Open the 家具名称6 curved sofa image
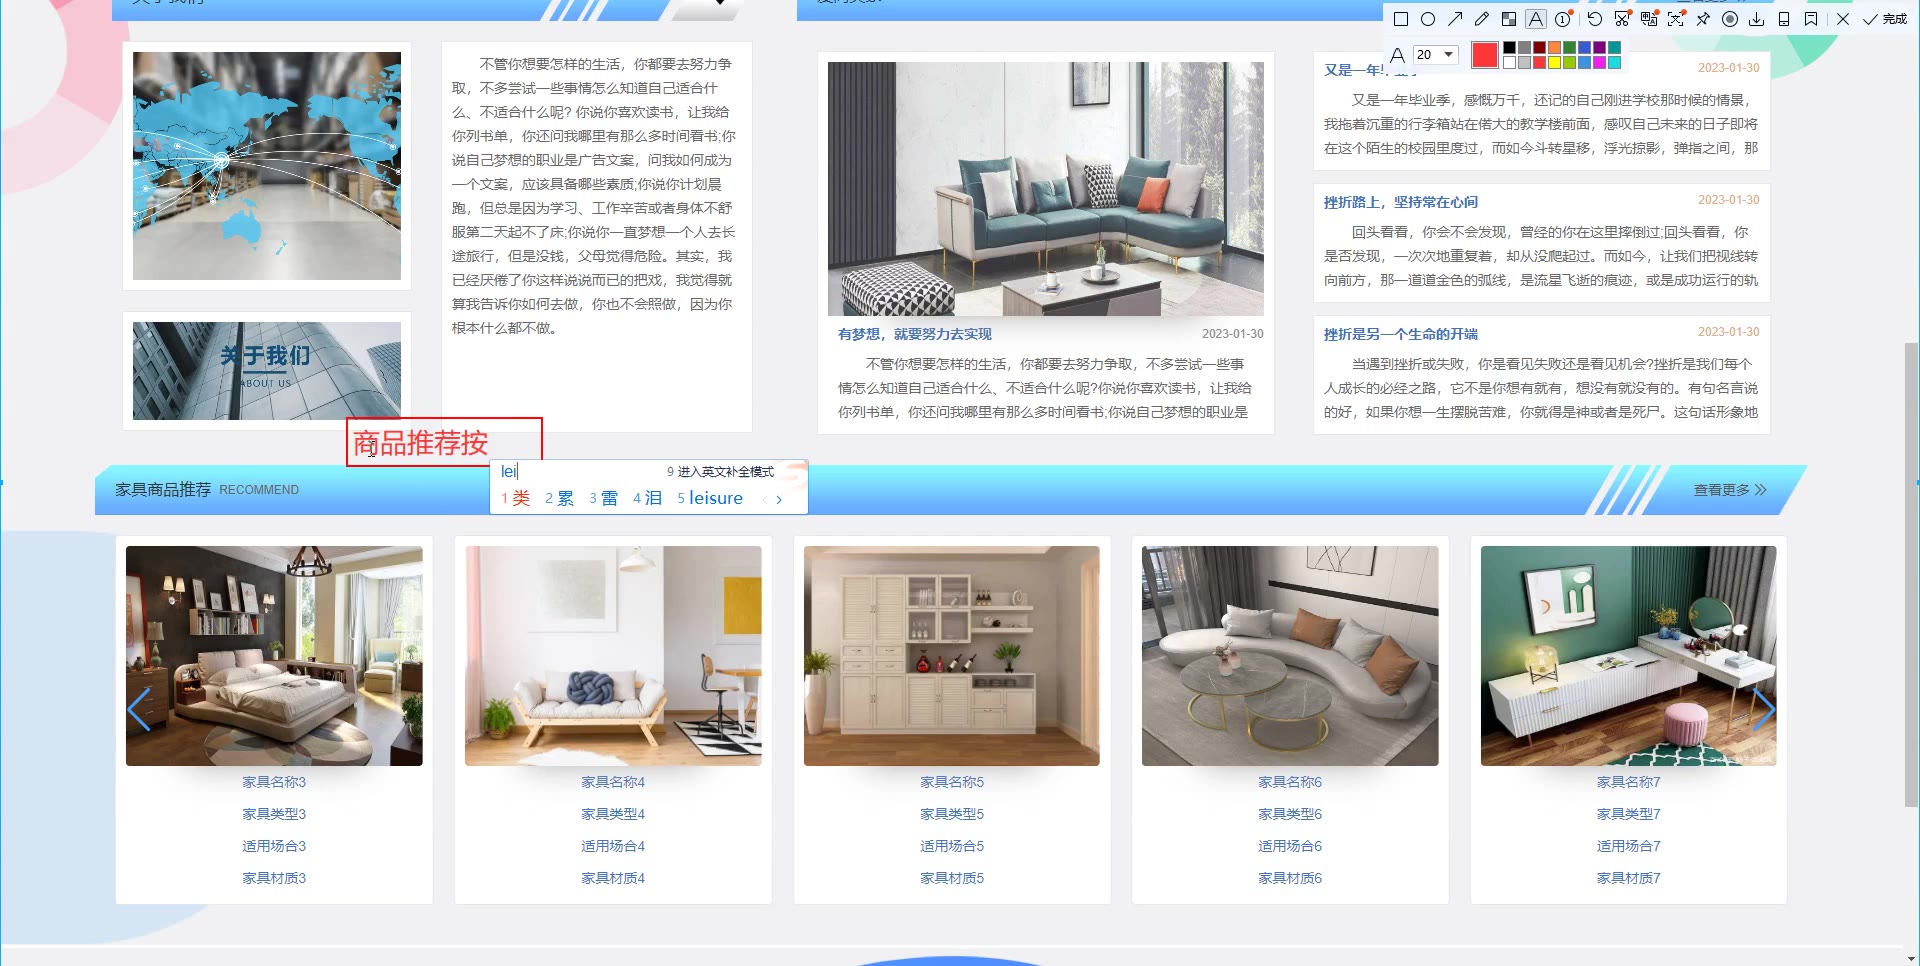Image resolution: width=1920 pixels, height=966 pixels. click(1290, 656)
